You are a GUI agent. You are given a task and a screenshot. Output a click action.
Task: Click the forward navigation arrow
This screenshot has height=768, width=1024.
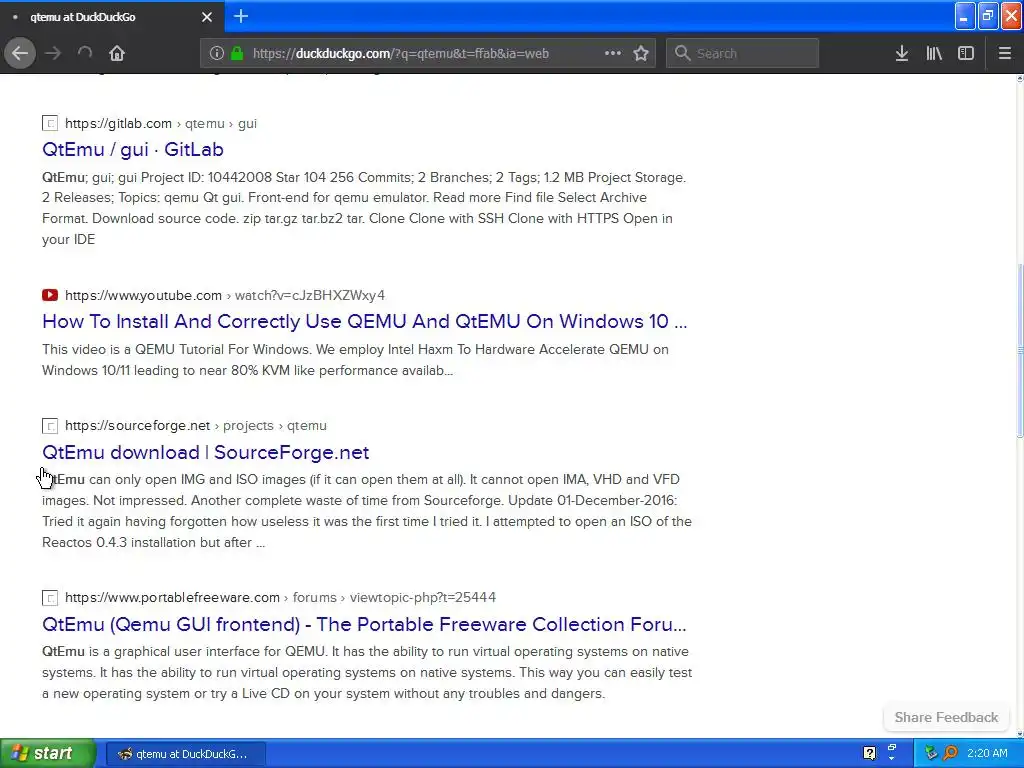pos(53,53)
